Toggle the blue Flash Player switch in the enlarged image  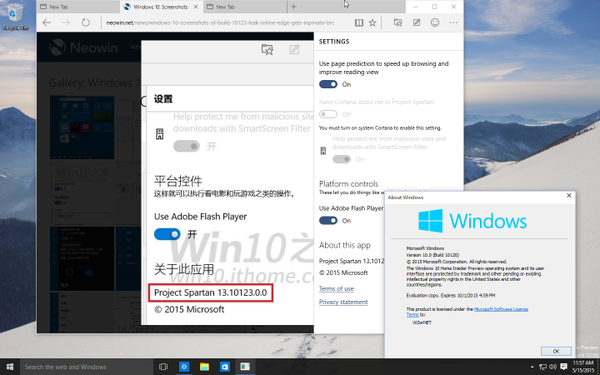point(167,234)
